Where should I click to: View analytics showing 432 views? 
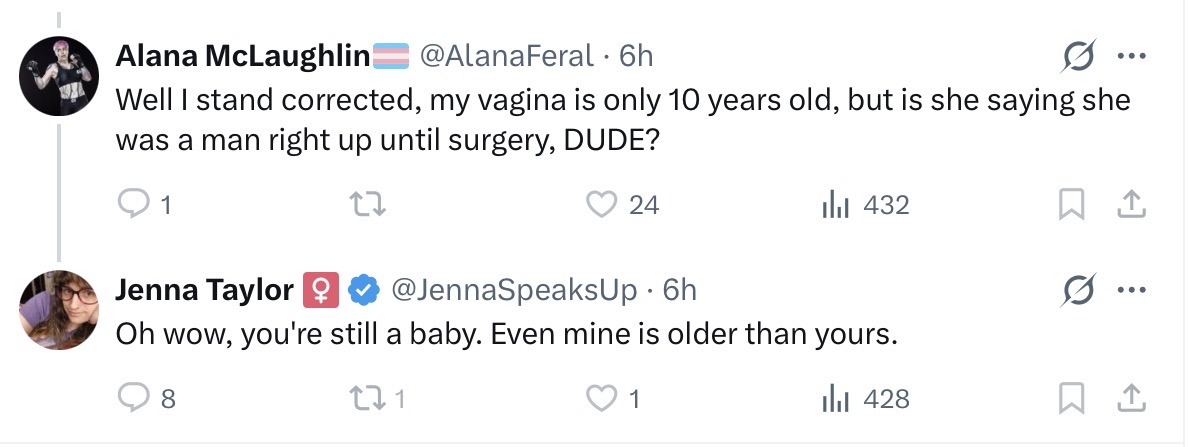point(834,205)
